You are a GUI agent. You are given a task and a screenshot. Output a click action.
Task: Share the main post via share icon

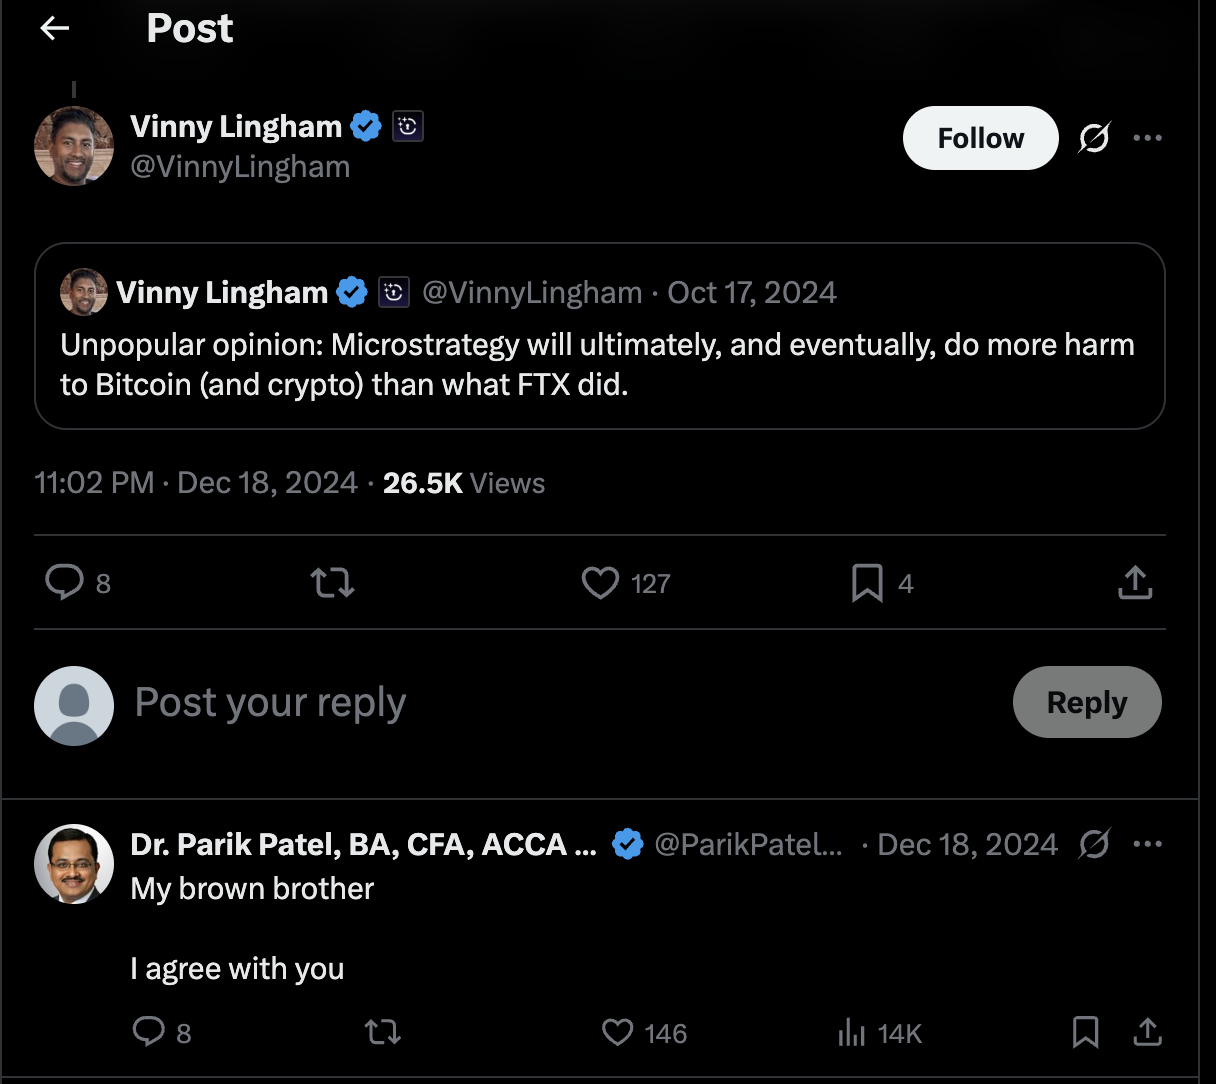1135,583
